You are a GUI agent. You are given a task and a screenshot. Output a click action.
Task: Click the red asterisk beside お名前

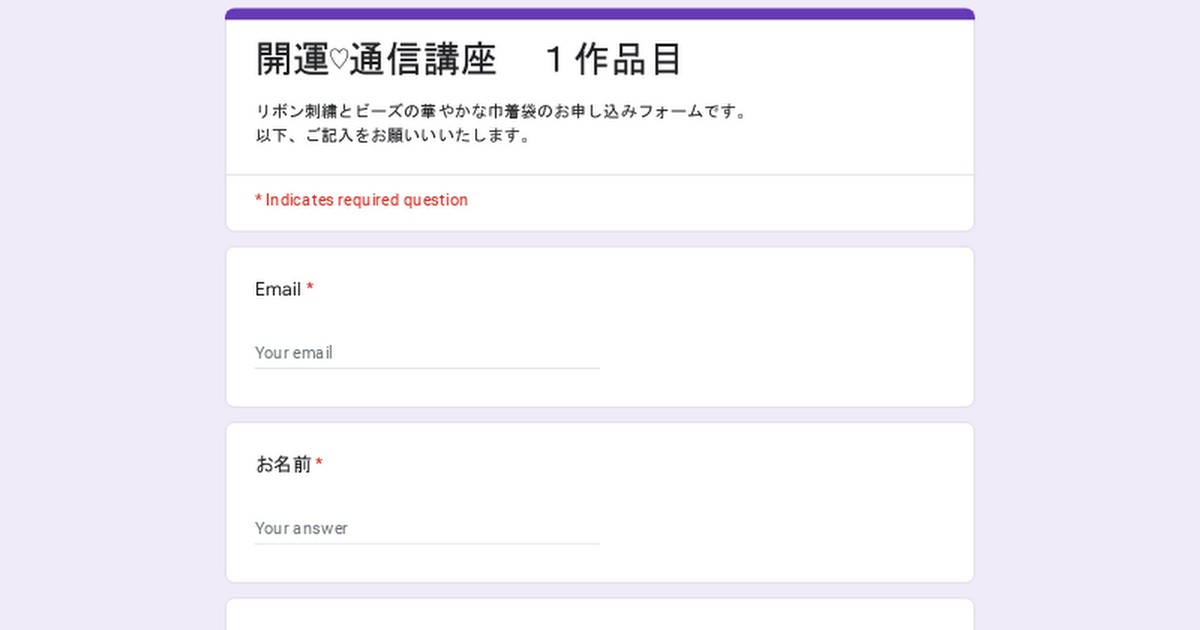point(319,463)
